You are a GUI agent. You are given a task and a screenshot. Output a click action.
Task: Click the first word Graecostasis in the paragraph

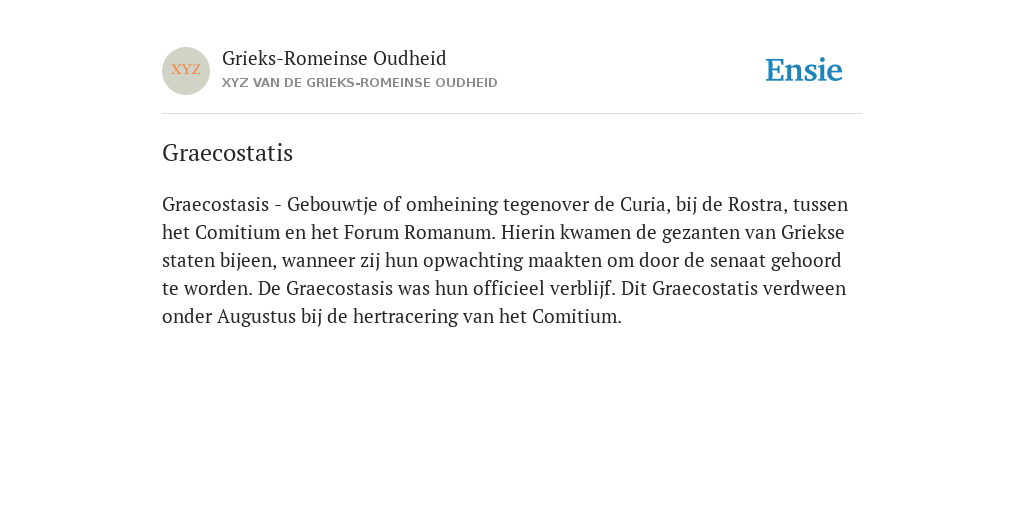pos(216,205)
